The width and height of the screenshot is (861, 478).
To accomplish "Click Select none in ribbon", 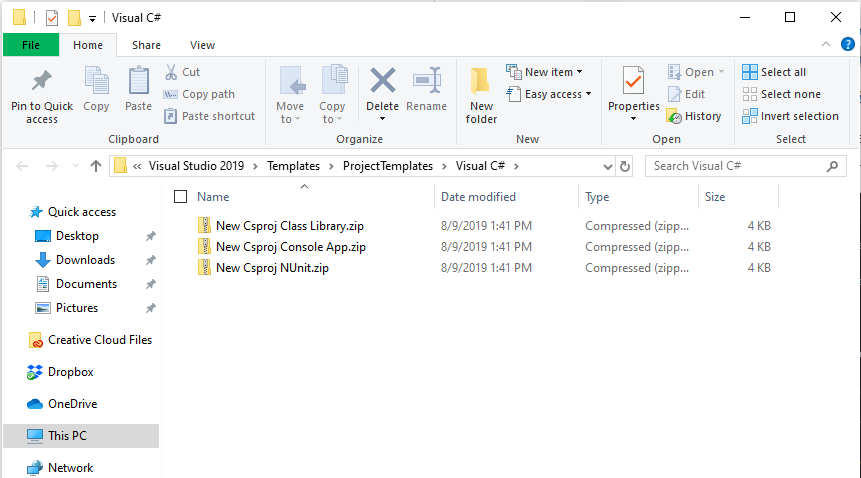I will point(781,94).
